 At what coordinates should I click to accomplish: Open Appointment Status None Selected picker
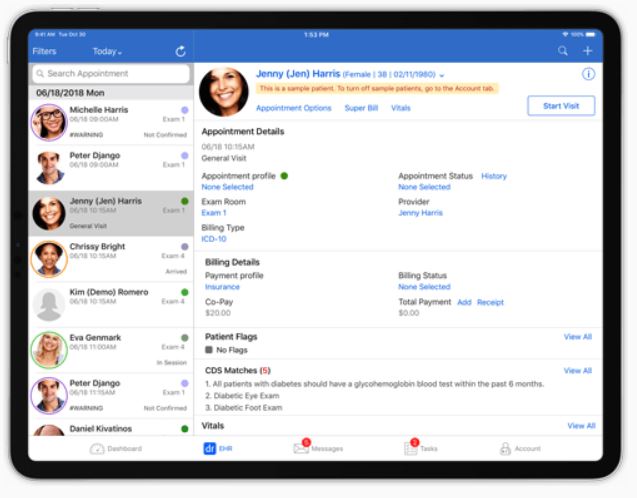424,187
